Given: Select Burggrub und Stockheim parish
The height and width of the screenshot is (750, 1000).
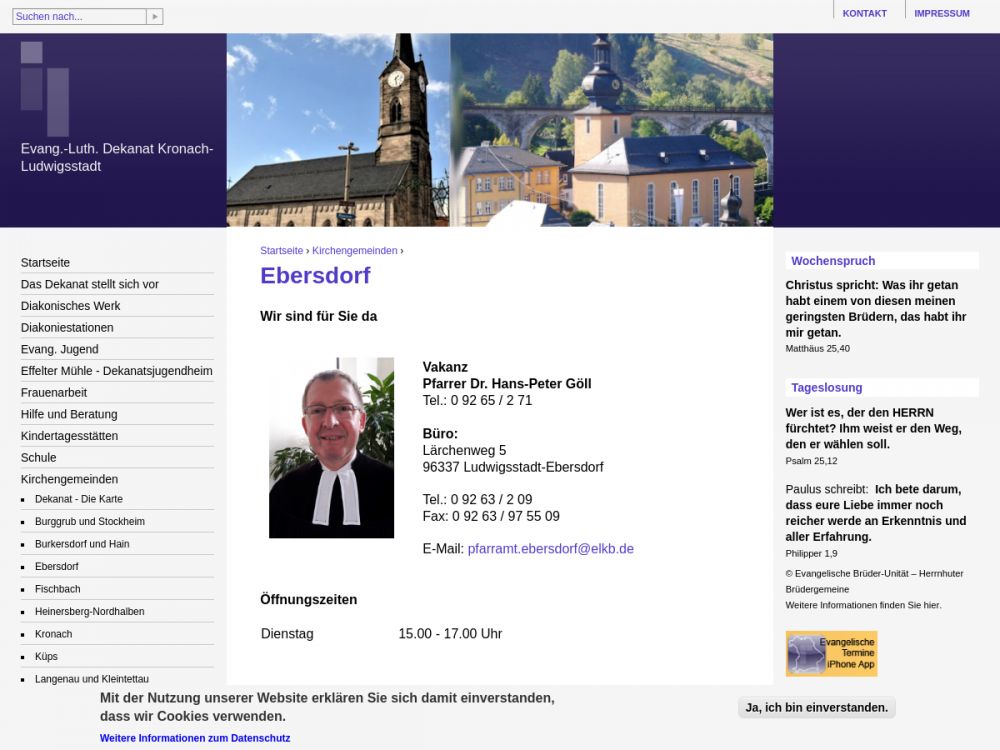Looking at the screenshot, I should (x=90, y=522).
